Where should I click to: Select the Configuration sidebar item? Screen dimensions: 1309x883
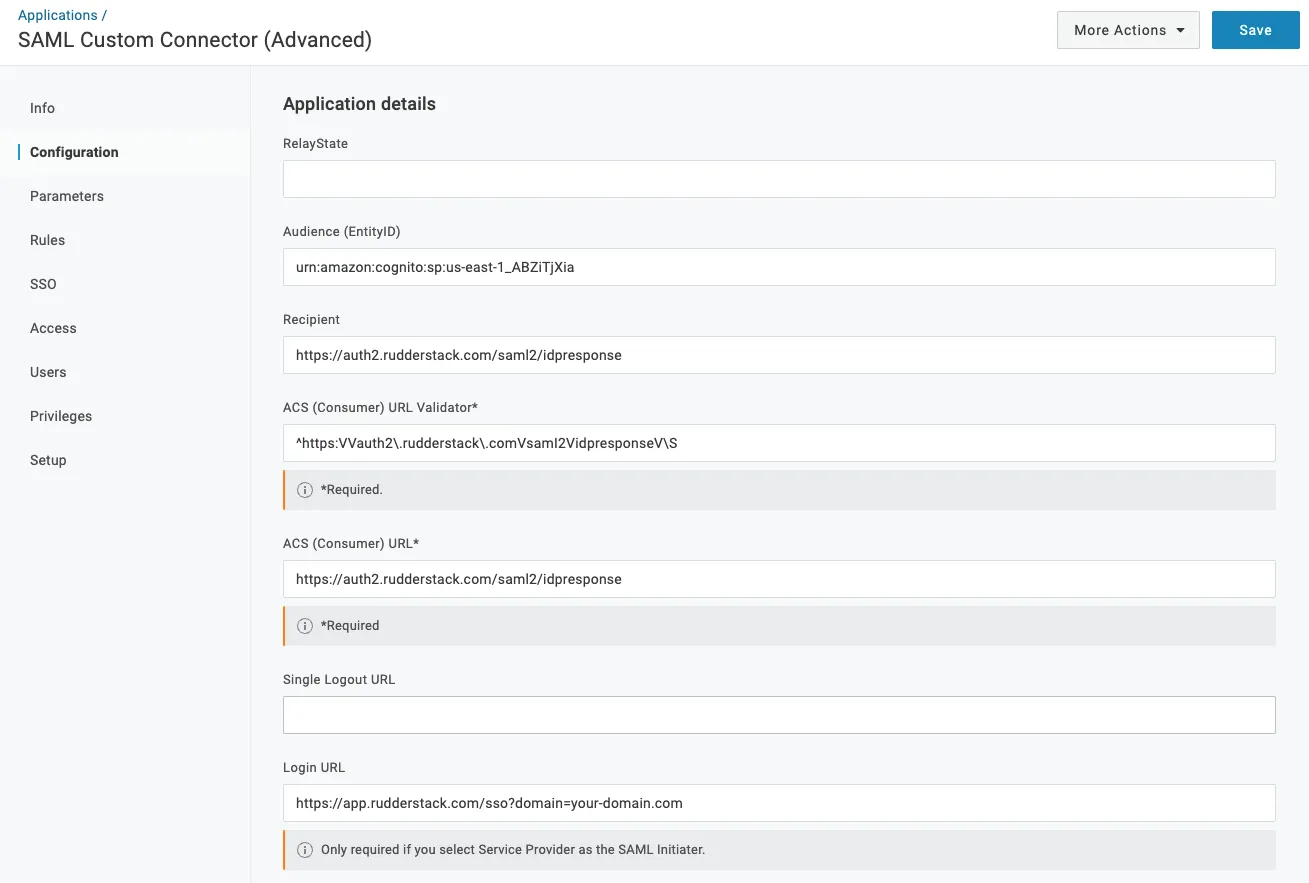point(74,152)
